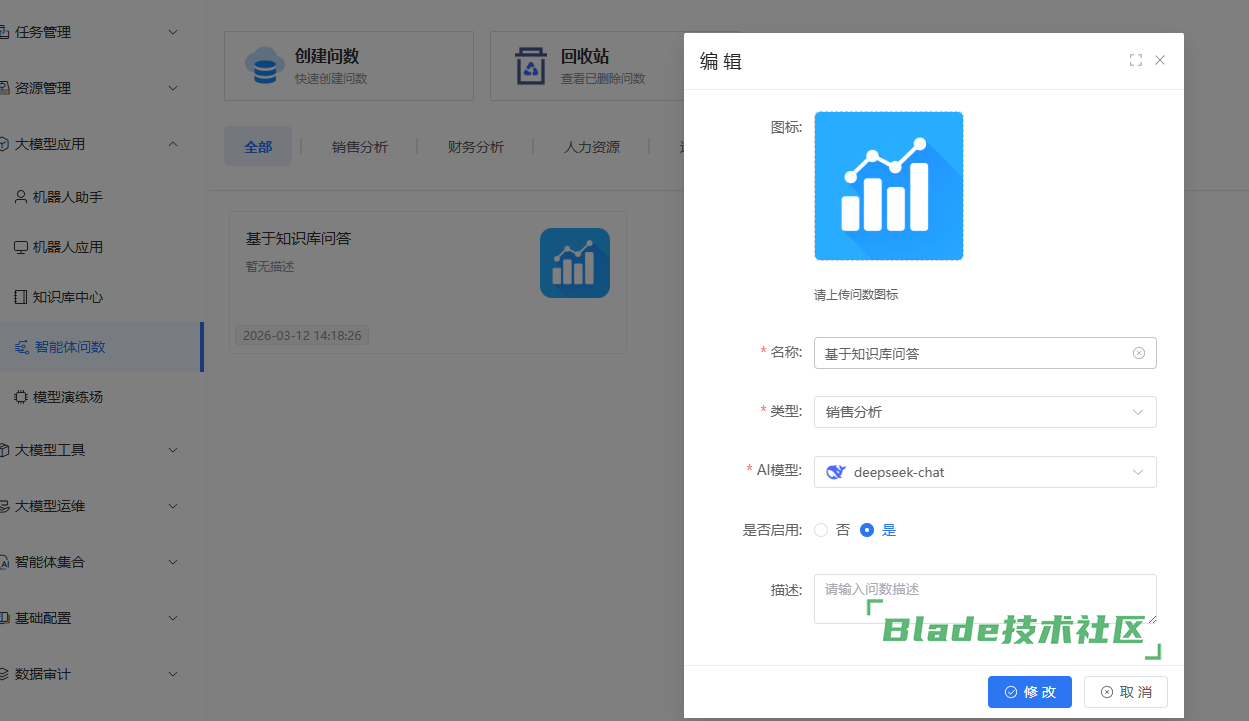Click the 修改 button to save
The width and height of the screenshot is (1249, 721).
1029,692
